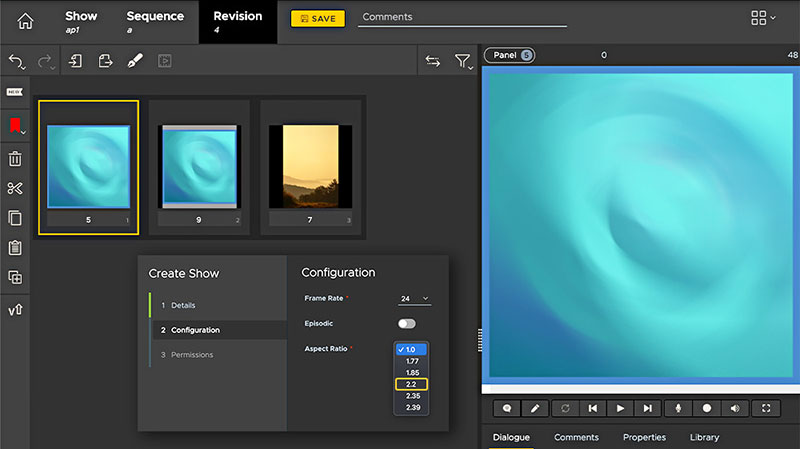Image resolution: width=800 pixels, height=449 pixels.
Task: Select aspect ratio 2.39
Action: point(412,407)
